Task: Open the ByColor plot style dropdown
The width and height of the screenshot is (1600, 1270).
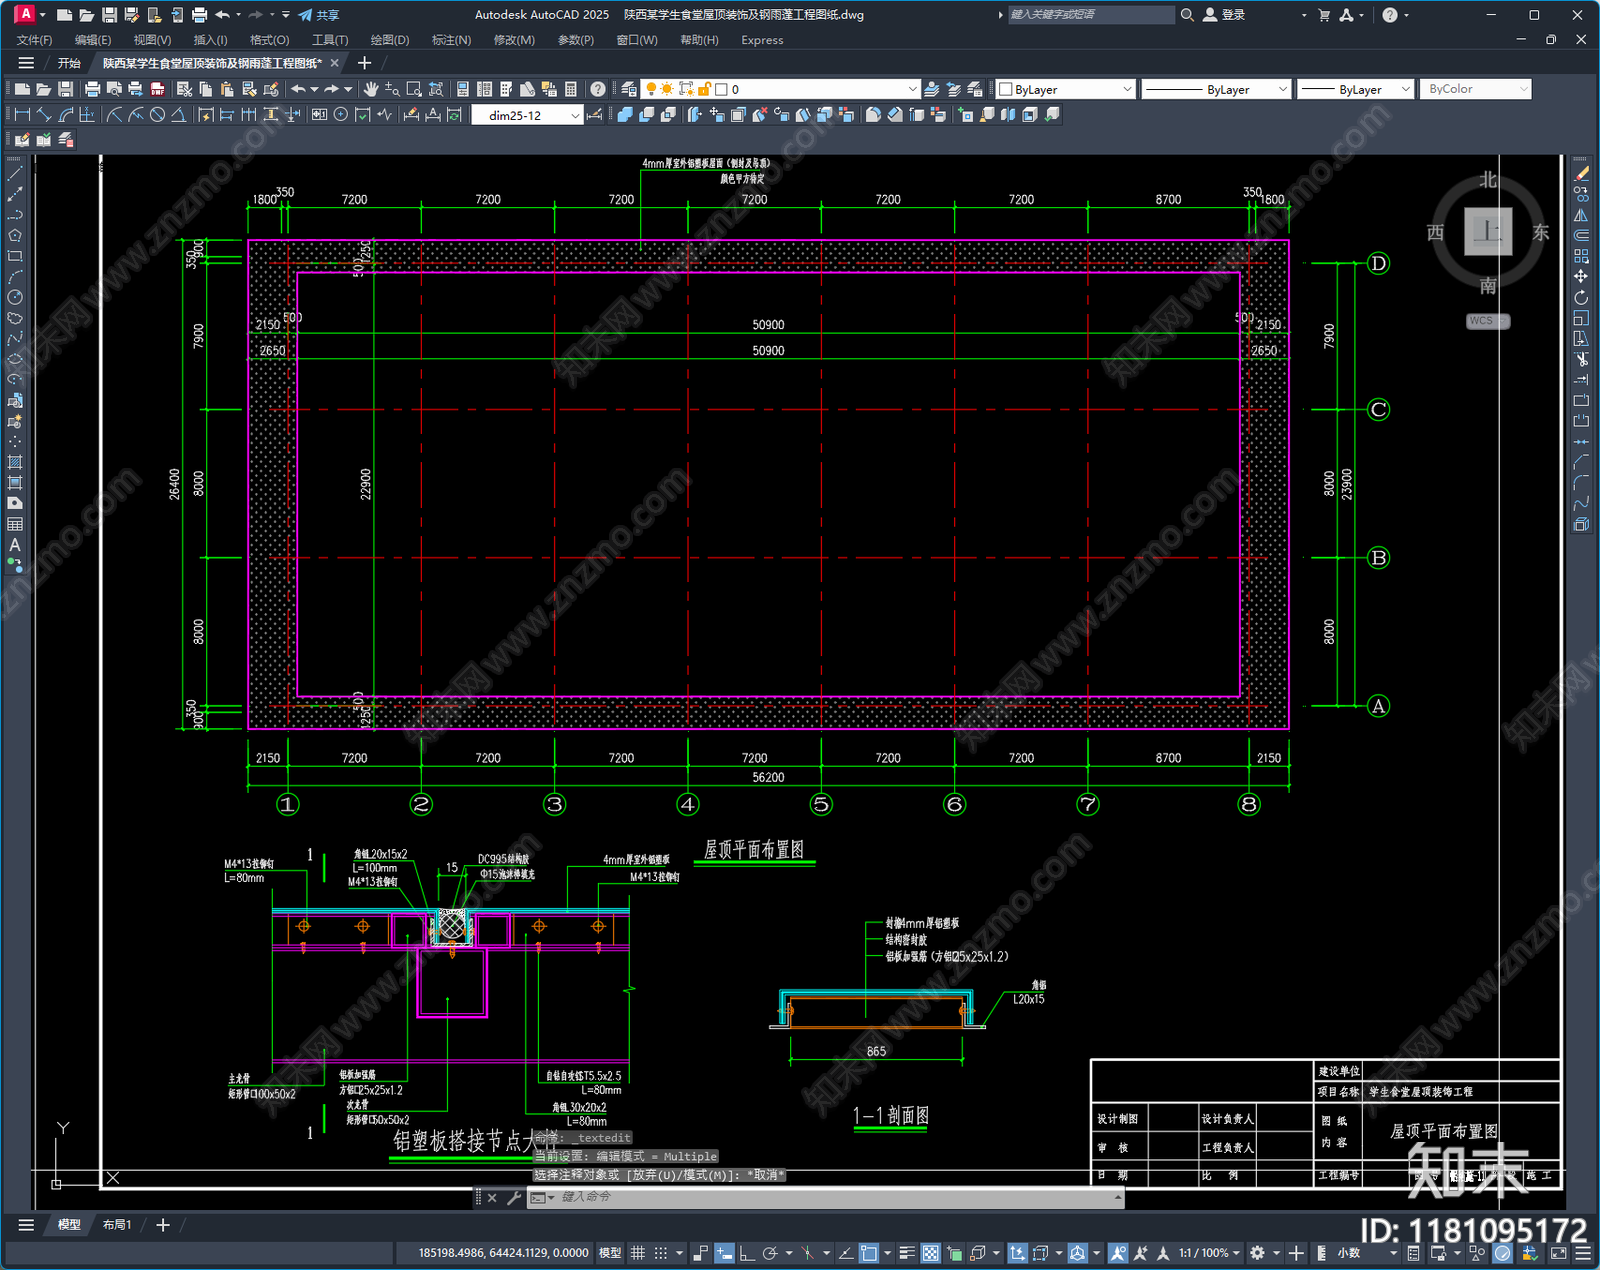Action: 1475,89
